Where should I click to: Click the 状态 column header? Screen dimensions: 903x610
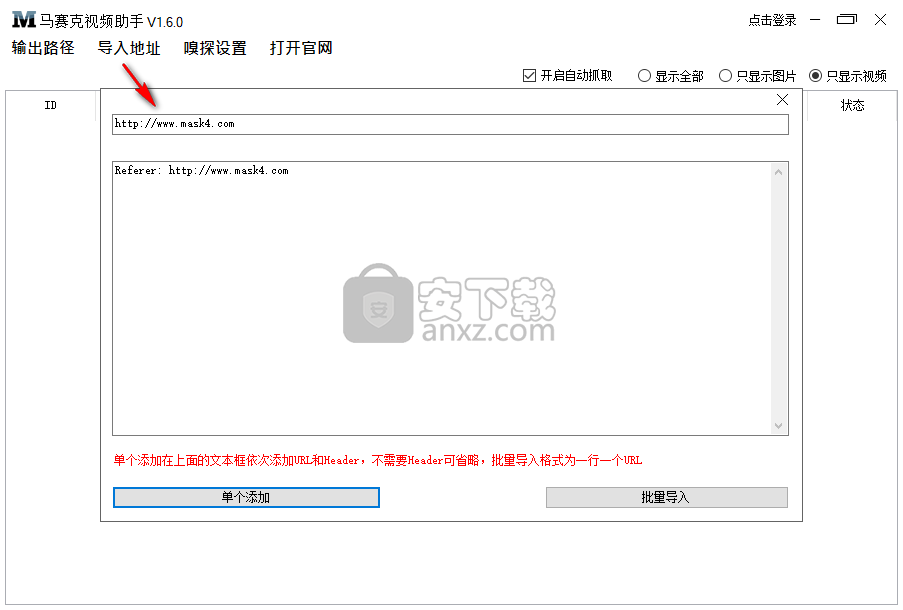point(852,105)
